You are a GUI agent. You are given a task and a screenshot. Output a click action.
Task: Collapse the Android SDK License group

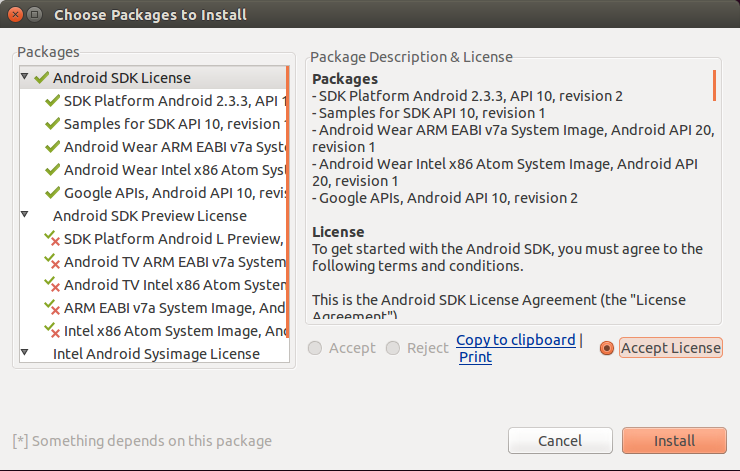[25, 76]
